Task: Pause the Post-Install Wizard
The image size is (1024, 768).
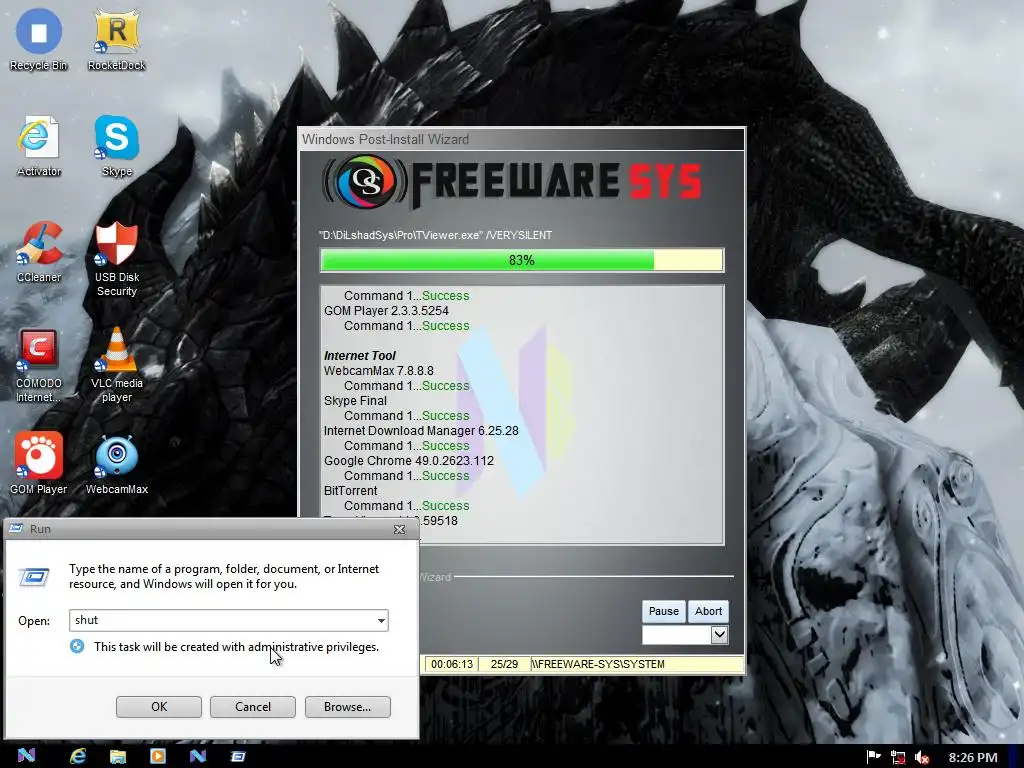Action: tap(664, 611)
